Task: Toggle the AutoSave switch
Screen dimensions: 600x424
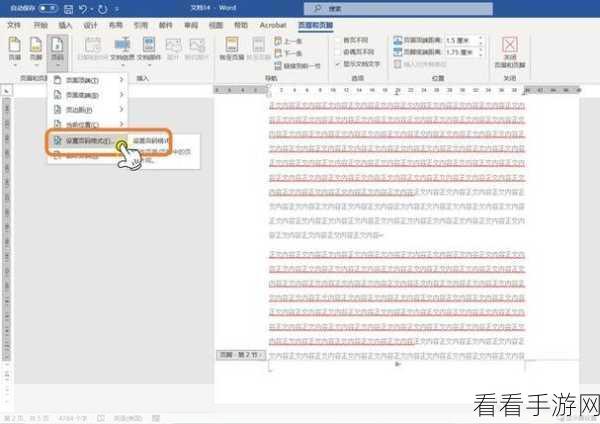Action: (47, 8)
